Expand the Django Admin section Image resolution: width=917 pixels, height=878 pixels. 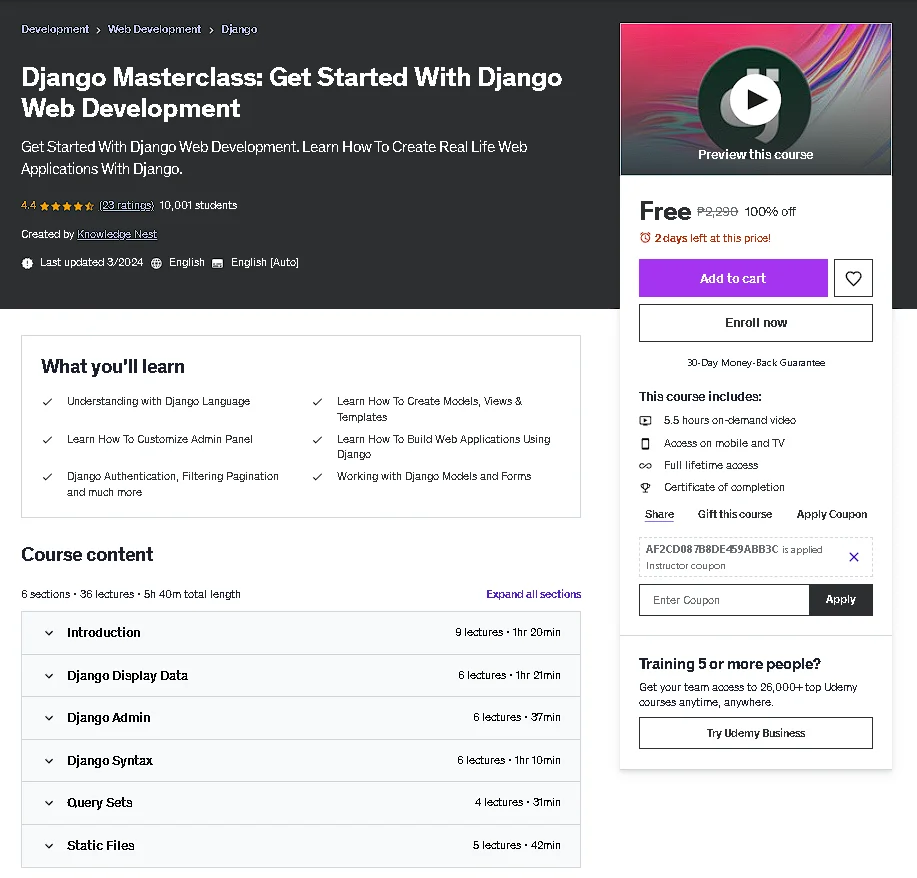coord(301,718)
